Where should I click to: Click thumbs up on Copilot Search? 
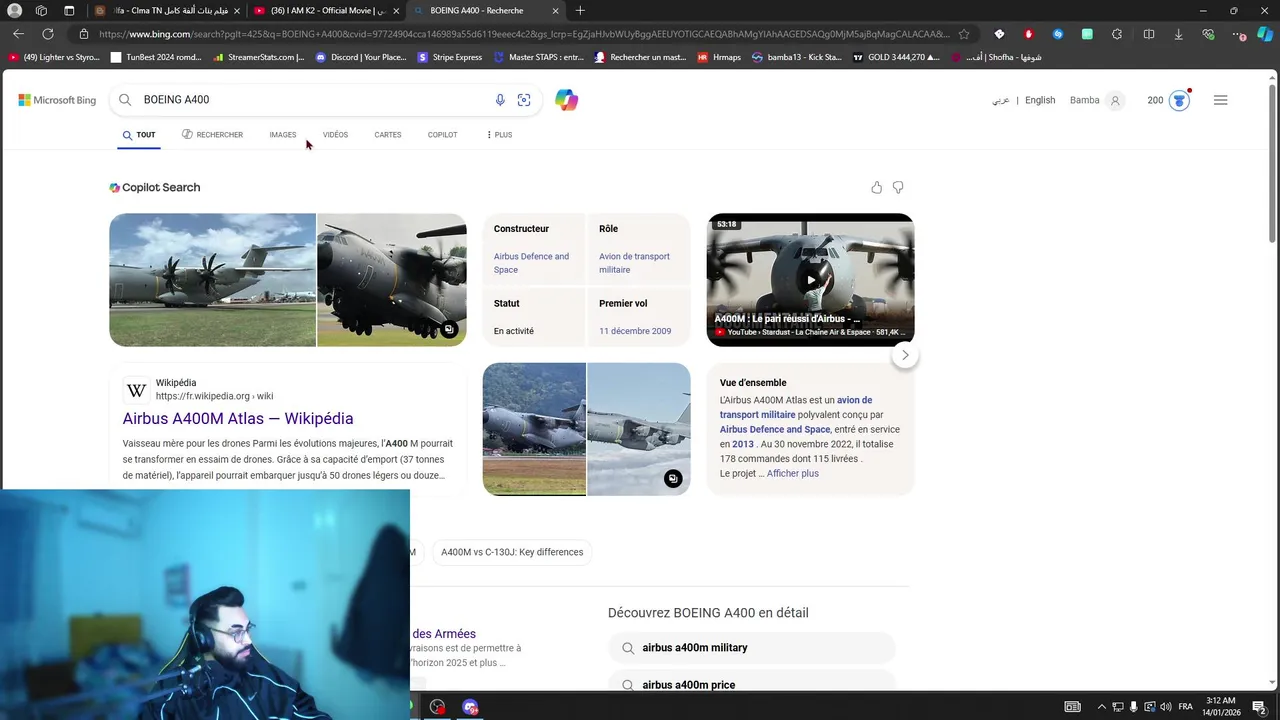tap(876, 187)
